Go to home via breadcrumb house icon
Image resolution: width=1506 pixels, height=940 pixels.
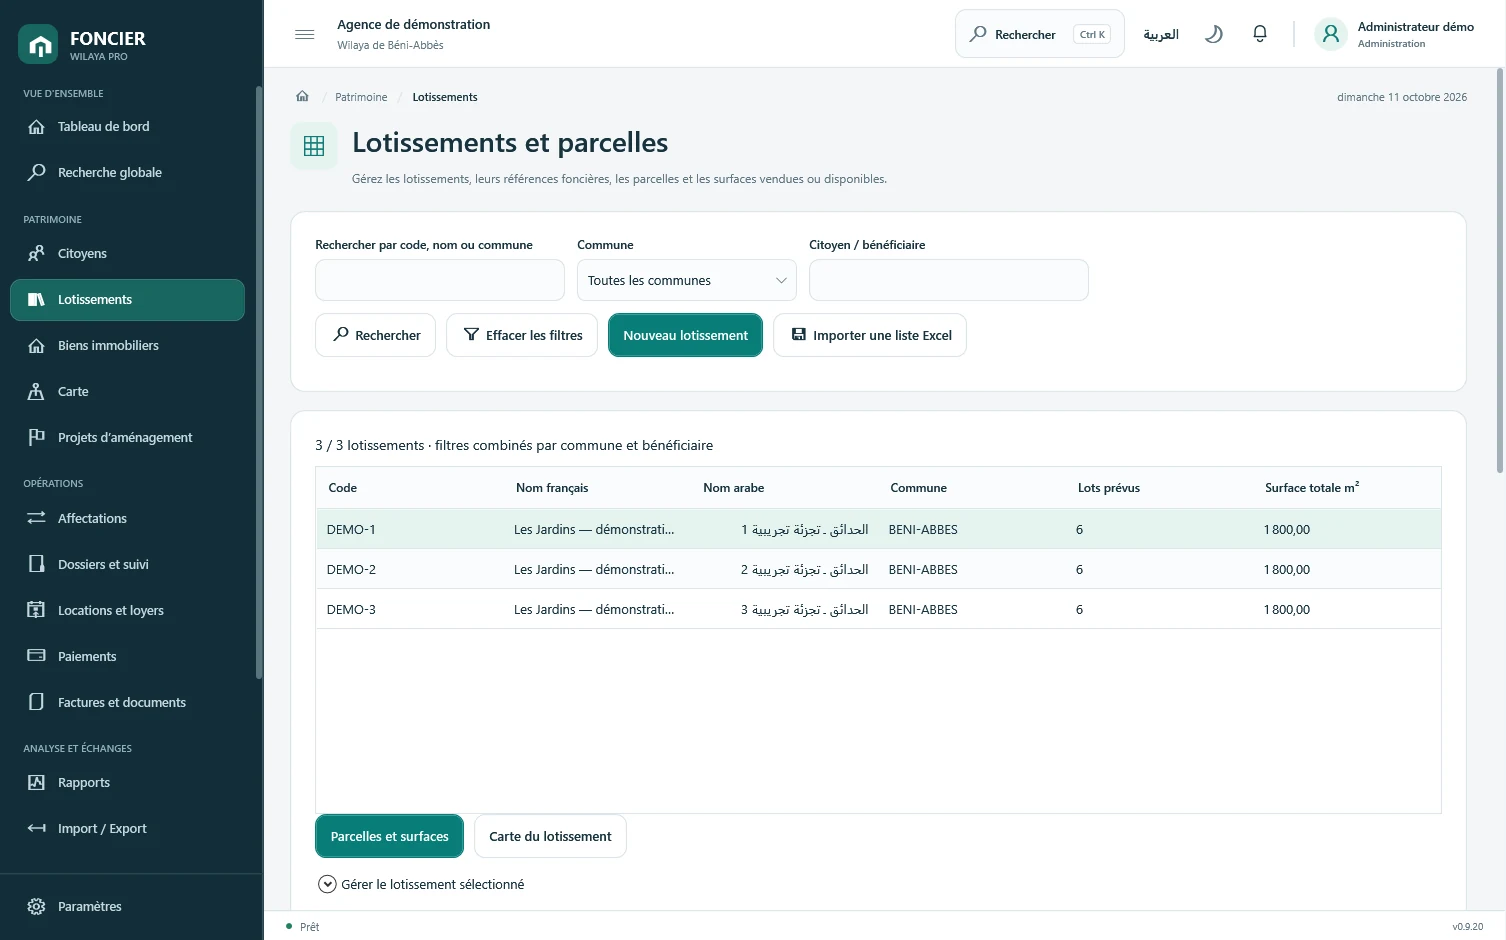point(302,97)
